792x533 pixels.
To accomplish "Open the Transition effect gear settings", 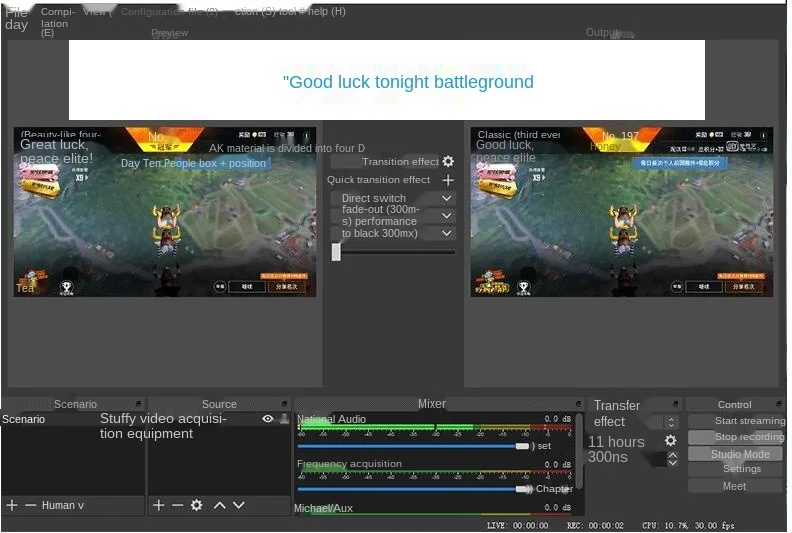I will click(448, 161).
